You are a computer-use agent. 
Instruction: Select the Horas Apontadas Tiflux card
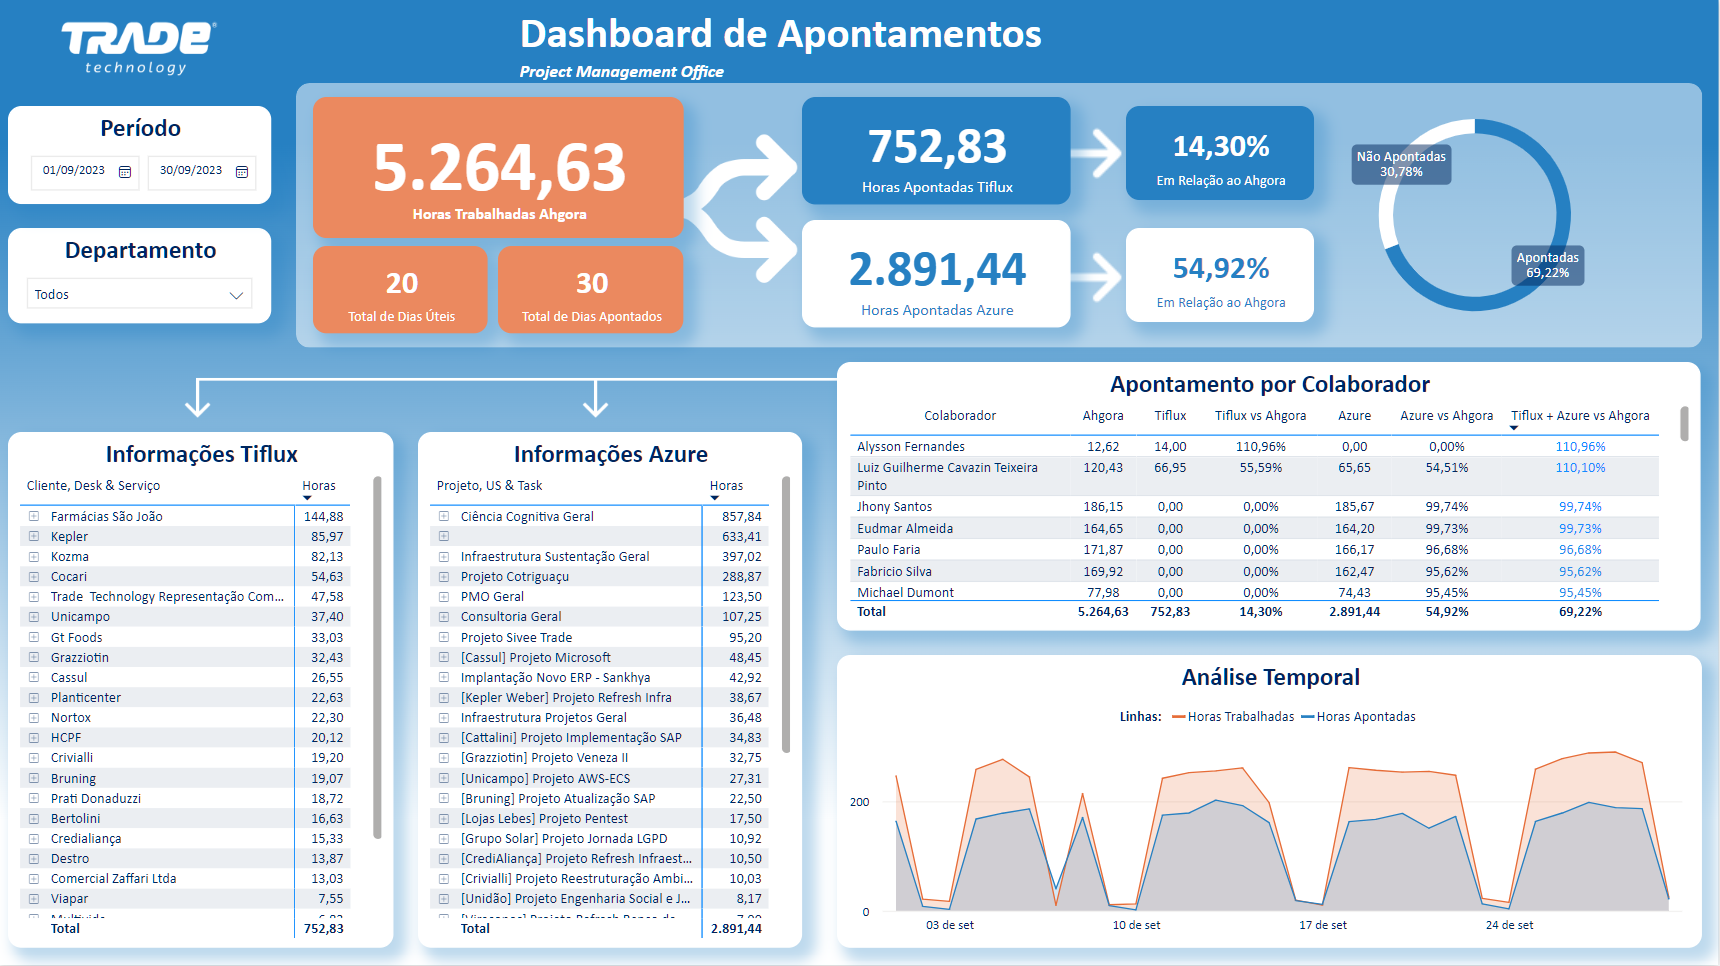tap(937, 151)
